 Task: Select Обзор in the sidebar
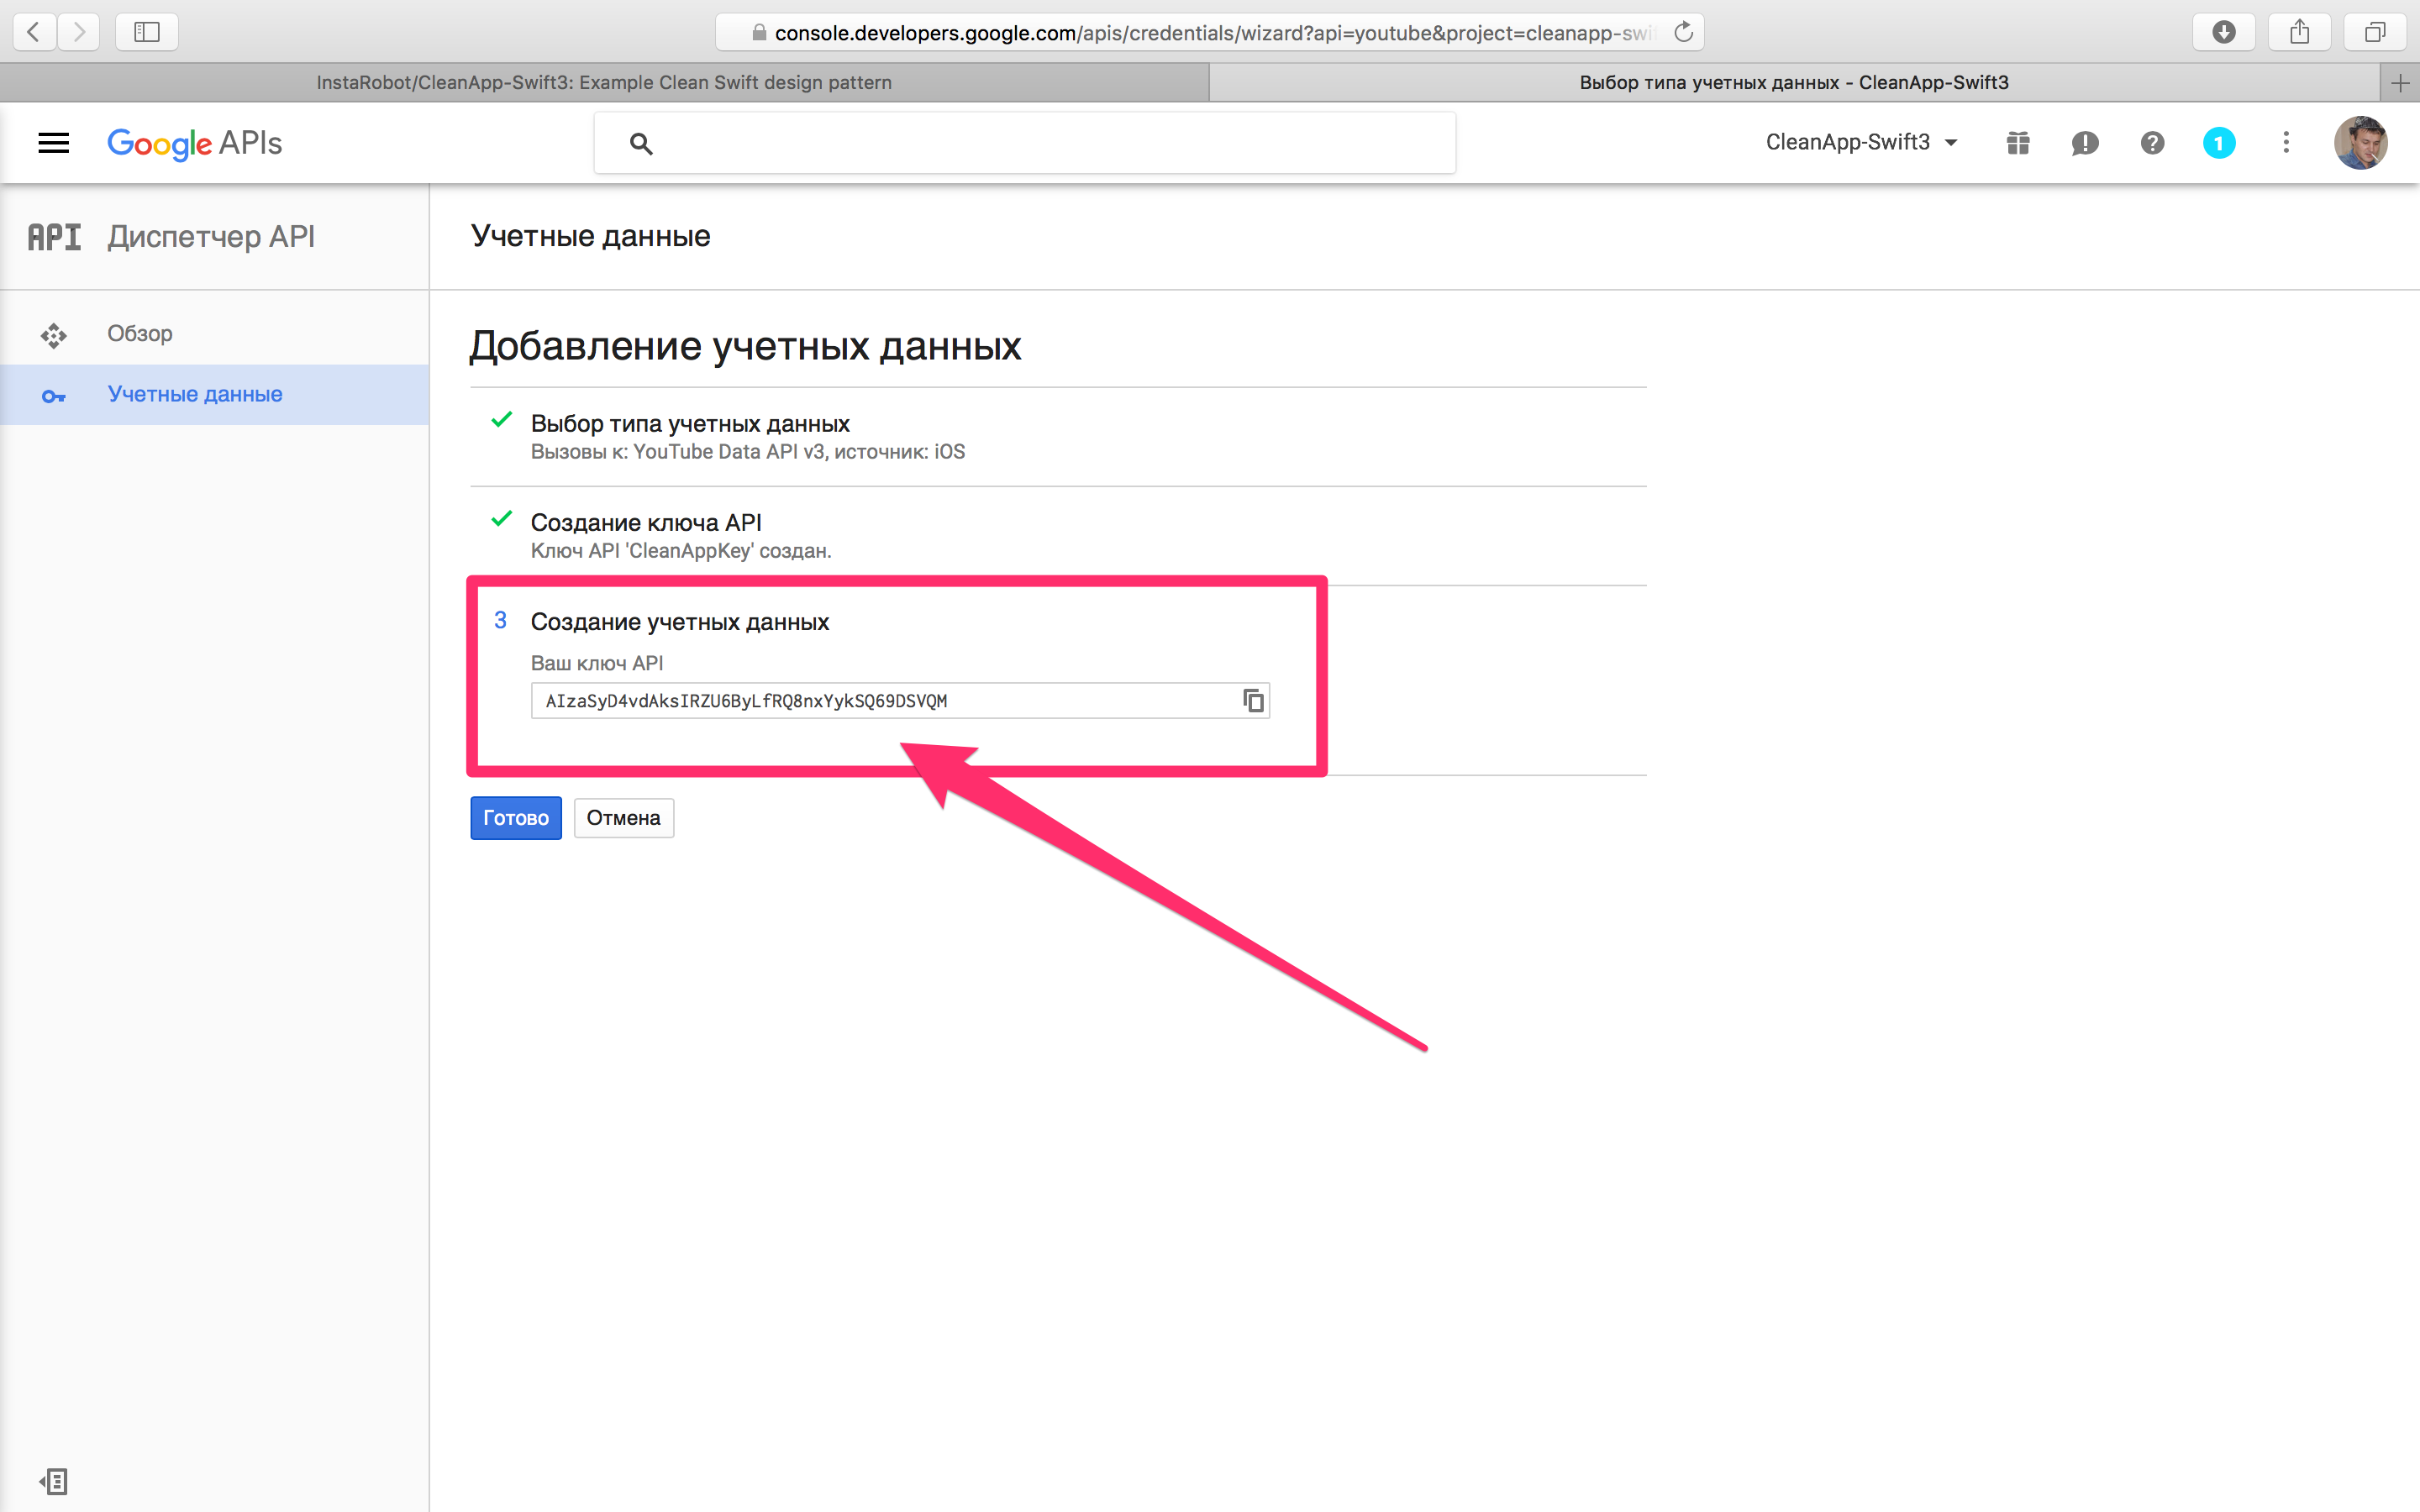[140, 334]
